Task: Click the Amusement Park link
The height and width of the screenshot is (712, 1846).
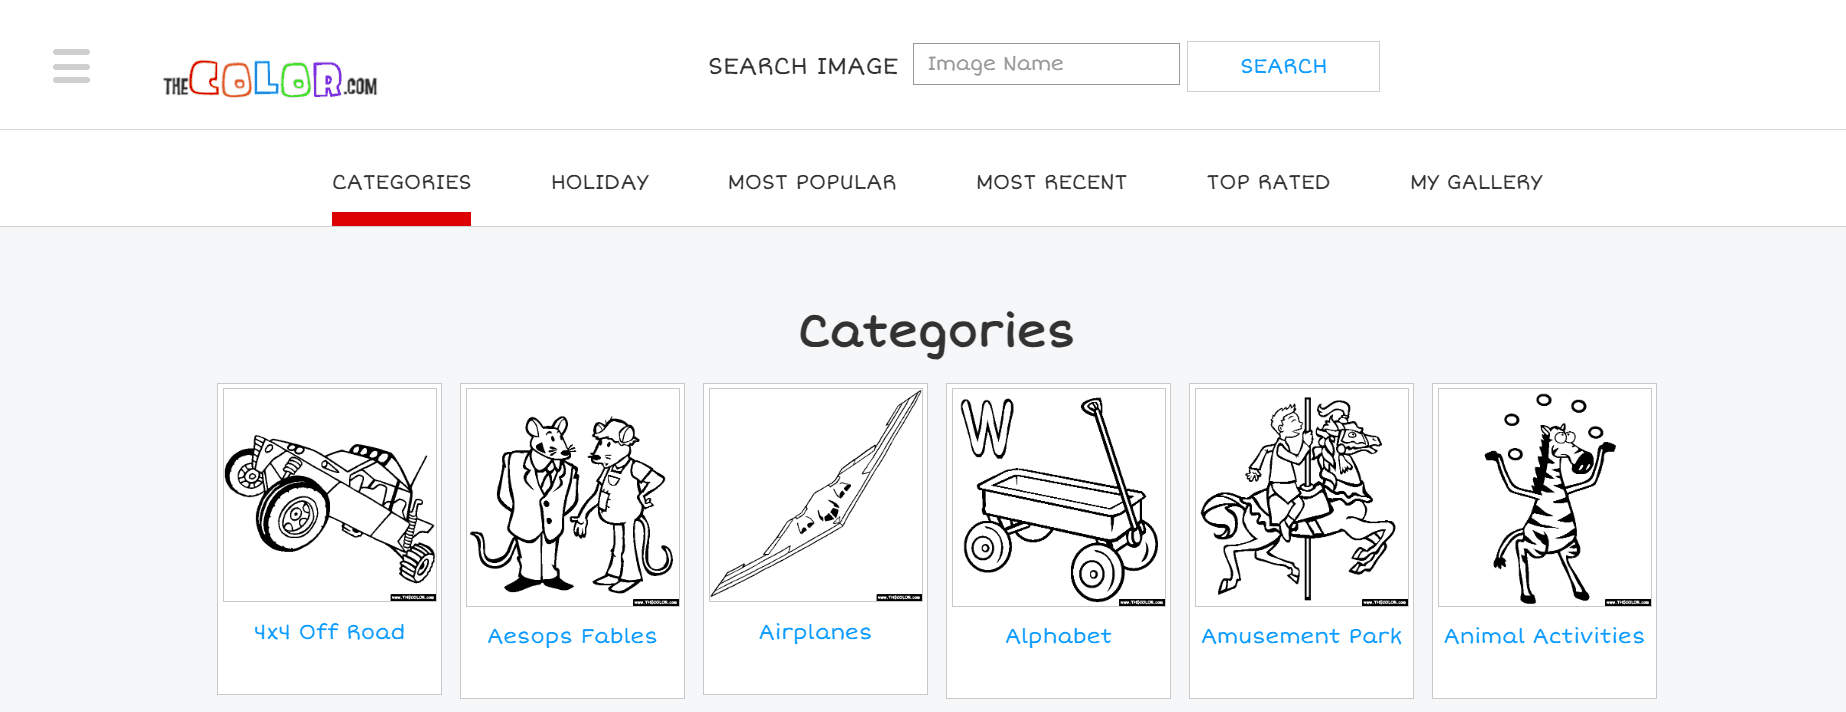Action: (x=1301, y=635)
